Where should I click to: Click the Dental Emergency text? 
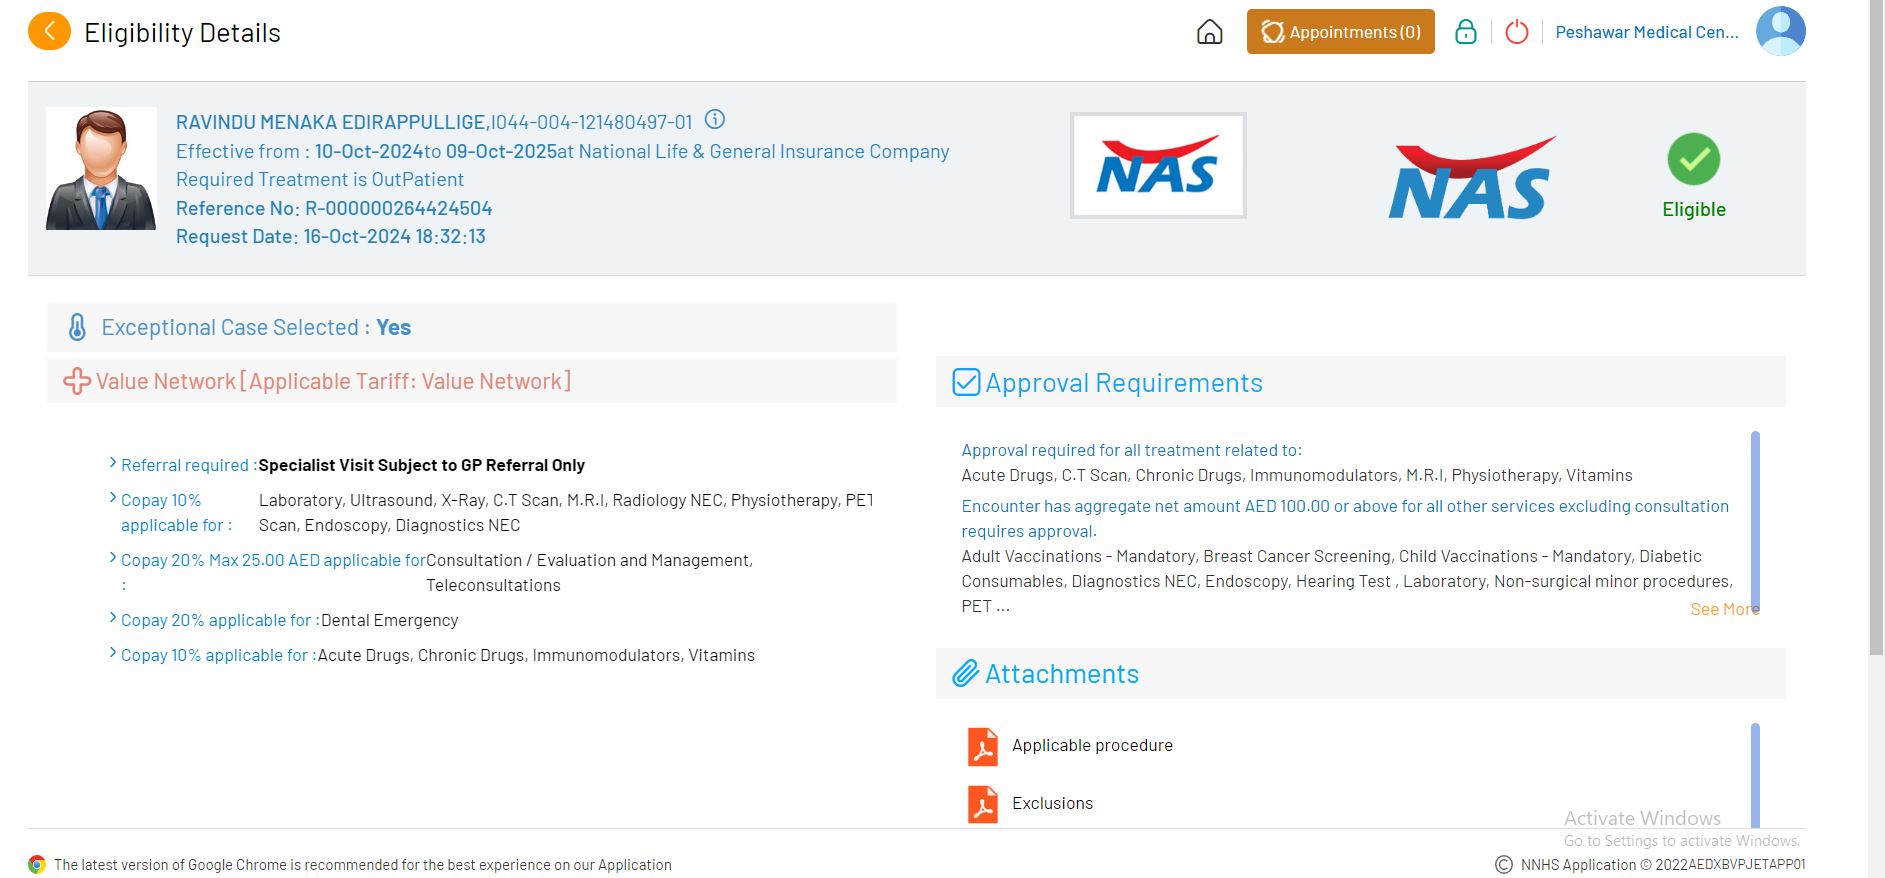pos(389,620)
